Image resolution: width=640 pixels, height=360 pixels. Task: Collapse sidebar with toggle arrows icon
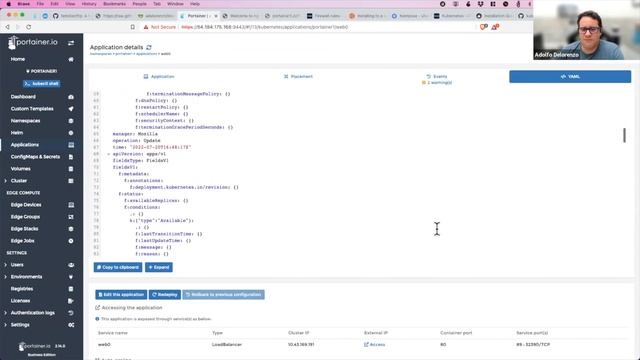tap(71, 43)
